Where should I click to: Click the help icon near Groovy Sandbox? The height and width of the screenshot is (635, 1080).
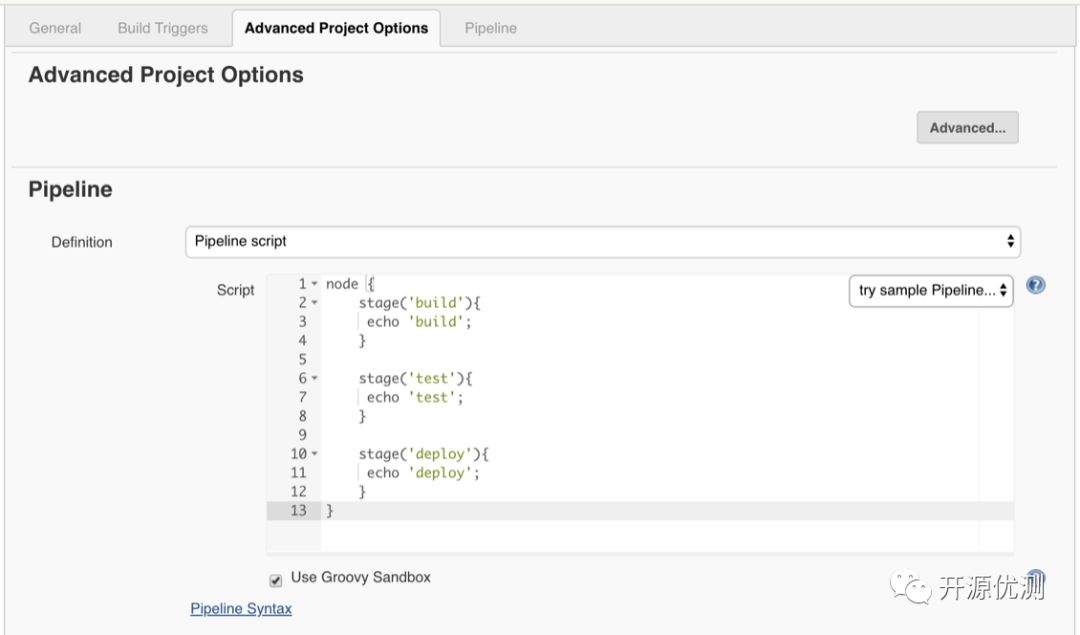click(1036, 578)
